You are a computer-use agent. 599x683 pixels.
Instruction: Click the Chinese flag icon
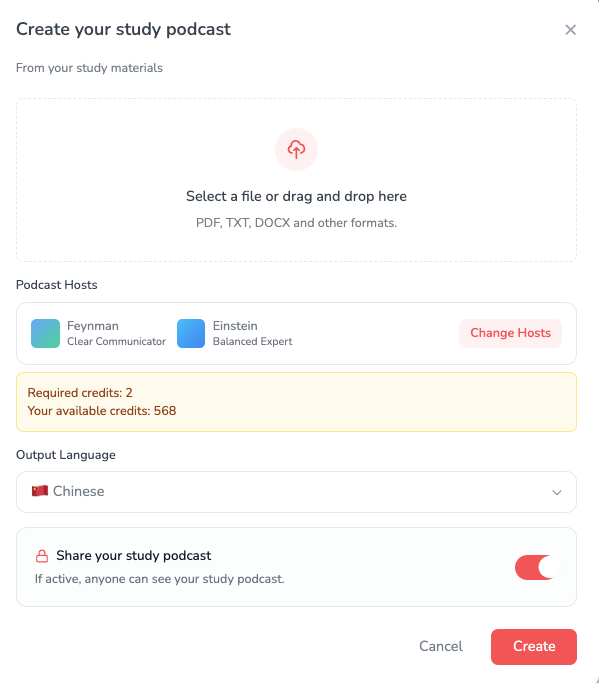coord(40,491)
